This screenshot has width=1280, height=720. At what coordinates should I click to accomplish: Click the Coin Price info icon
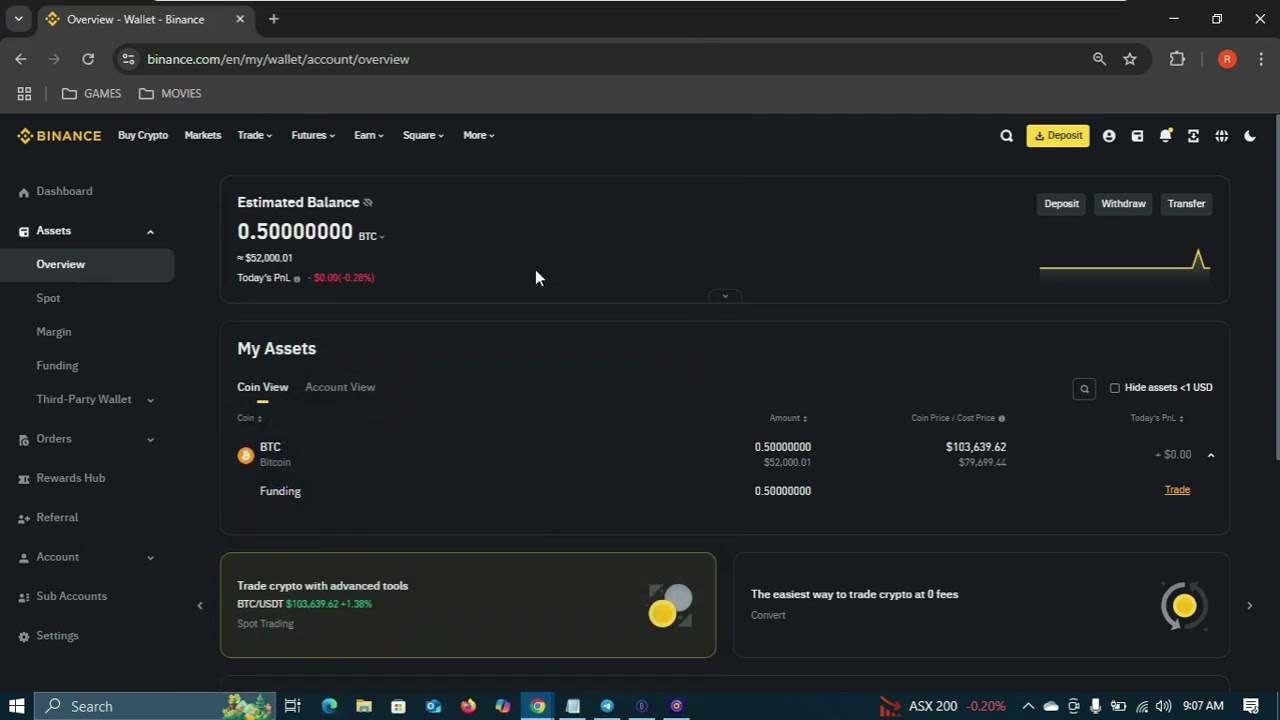click(x=1002, y=418)
